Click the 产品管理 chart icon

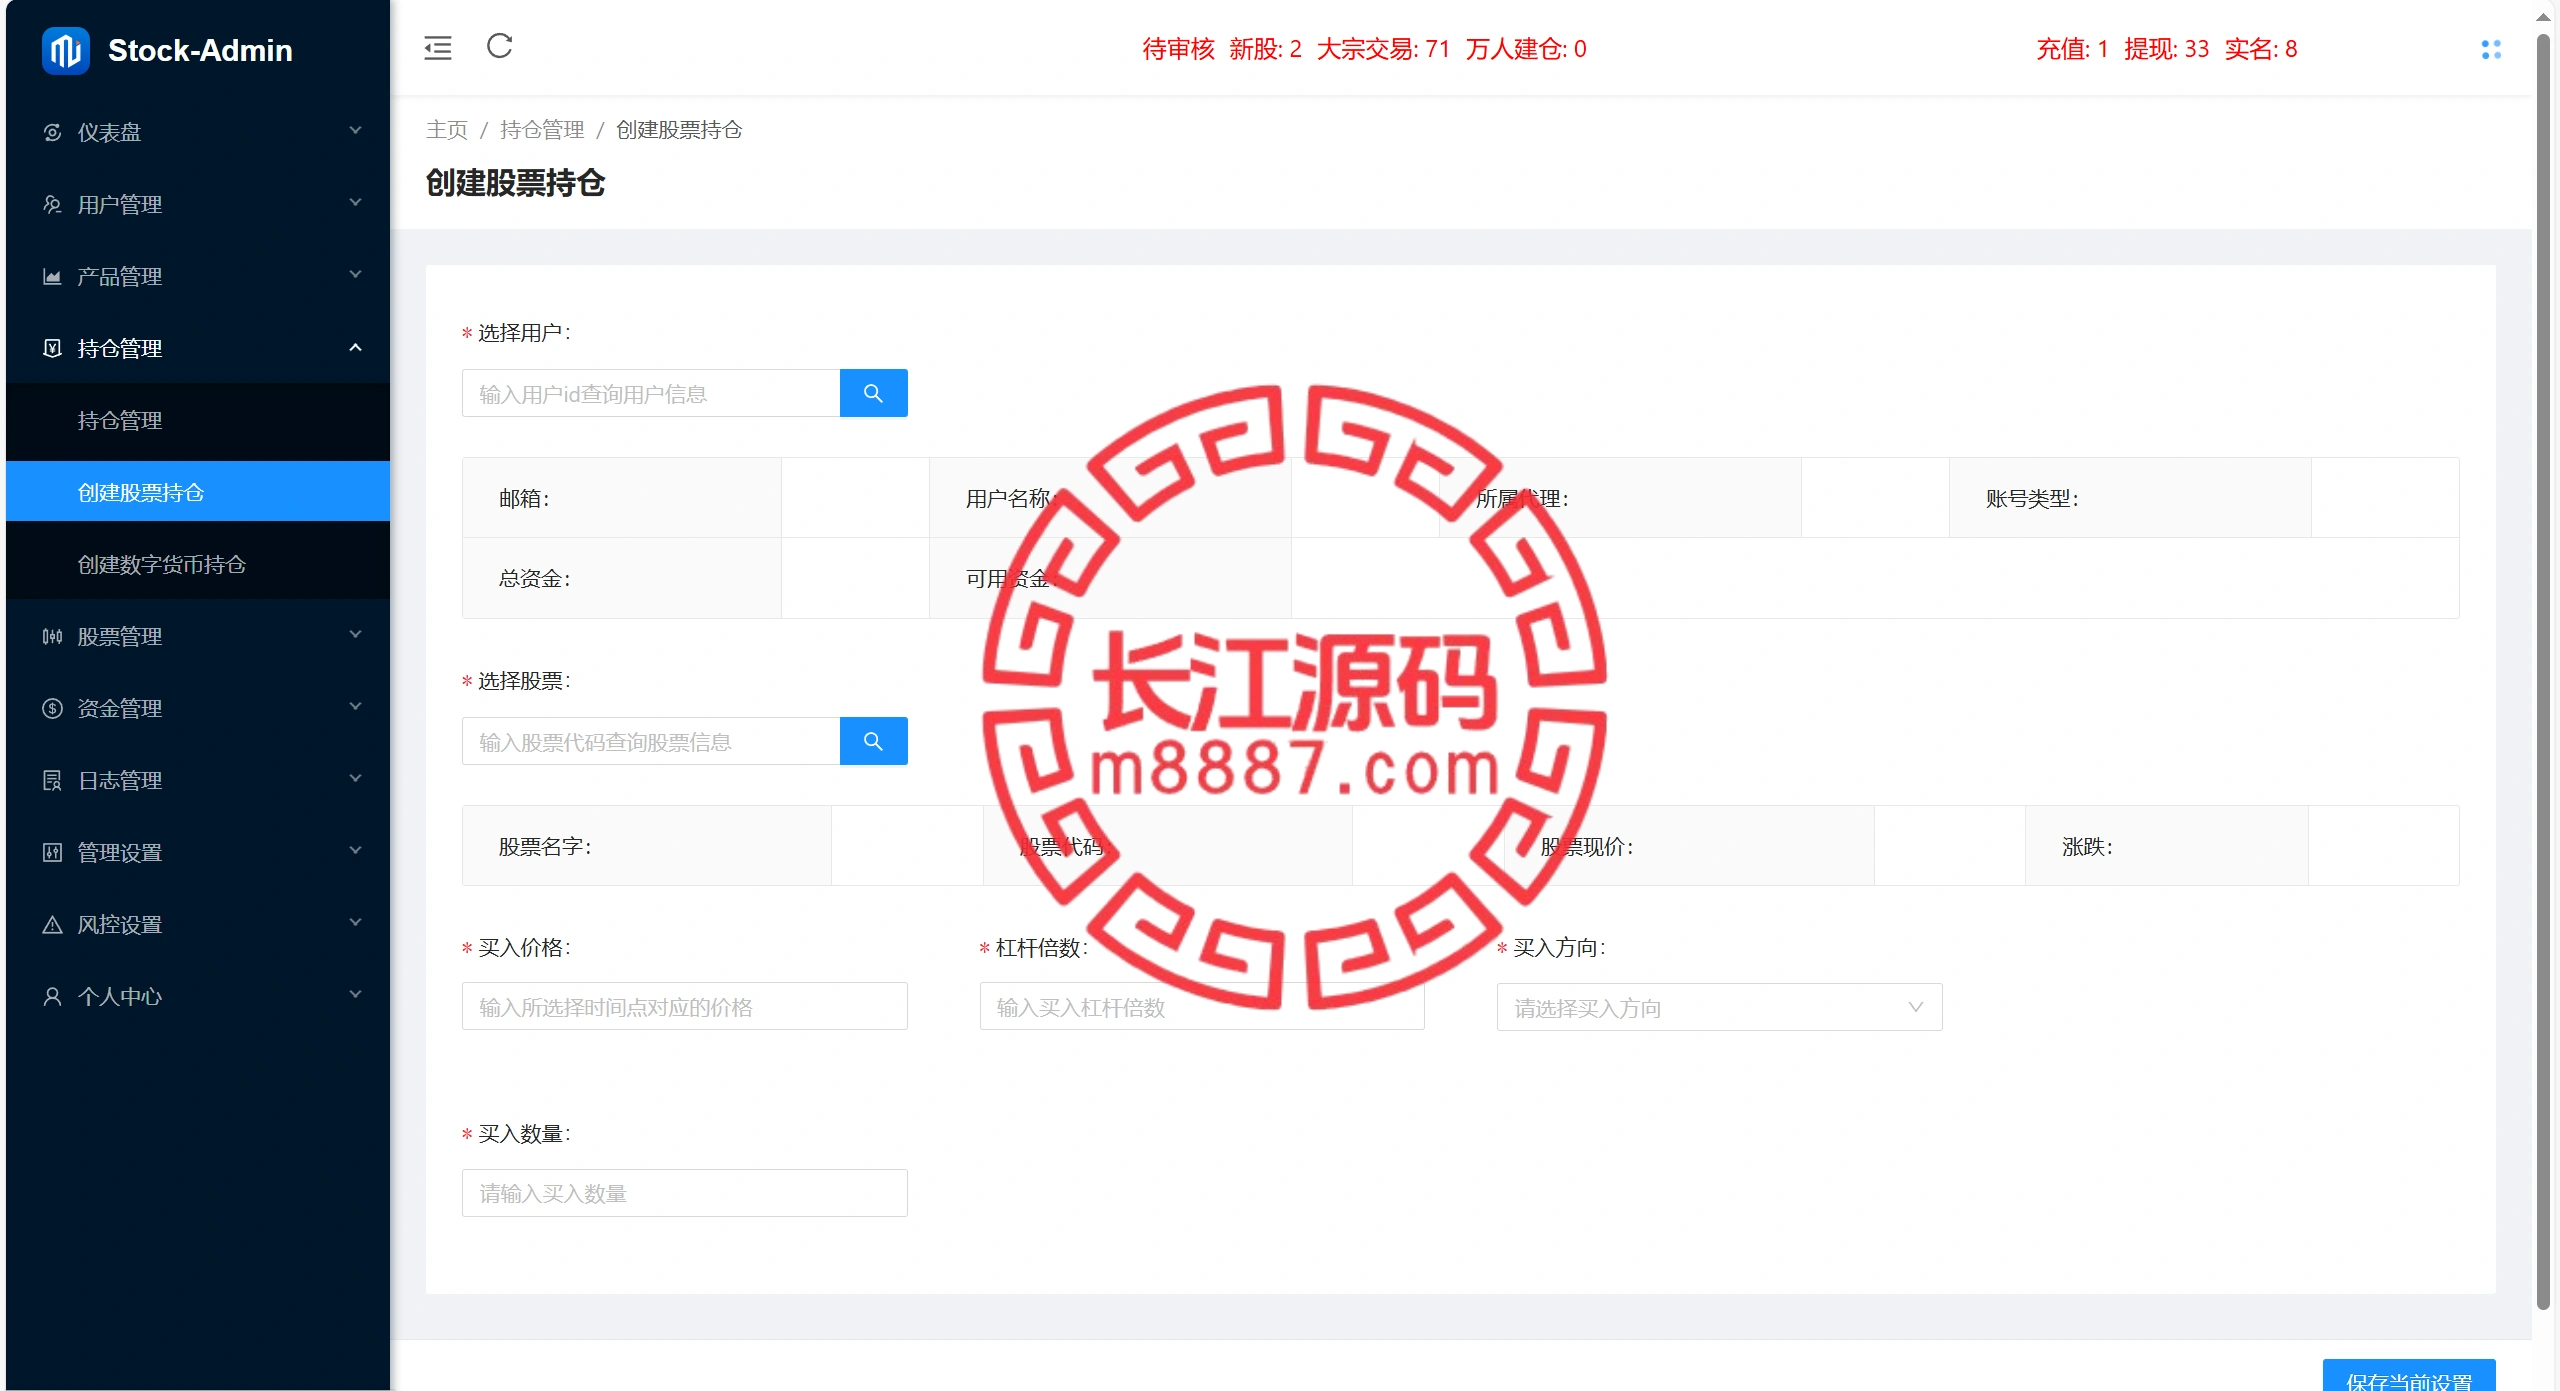53,276
